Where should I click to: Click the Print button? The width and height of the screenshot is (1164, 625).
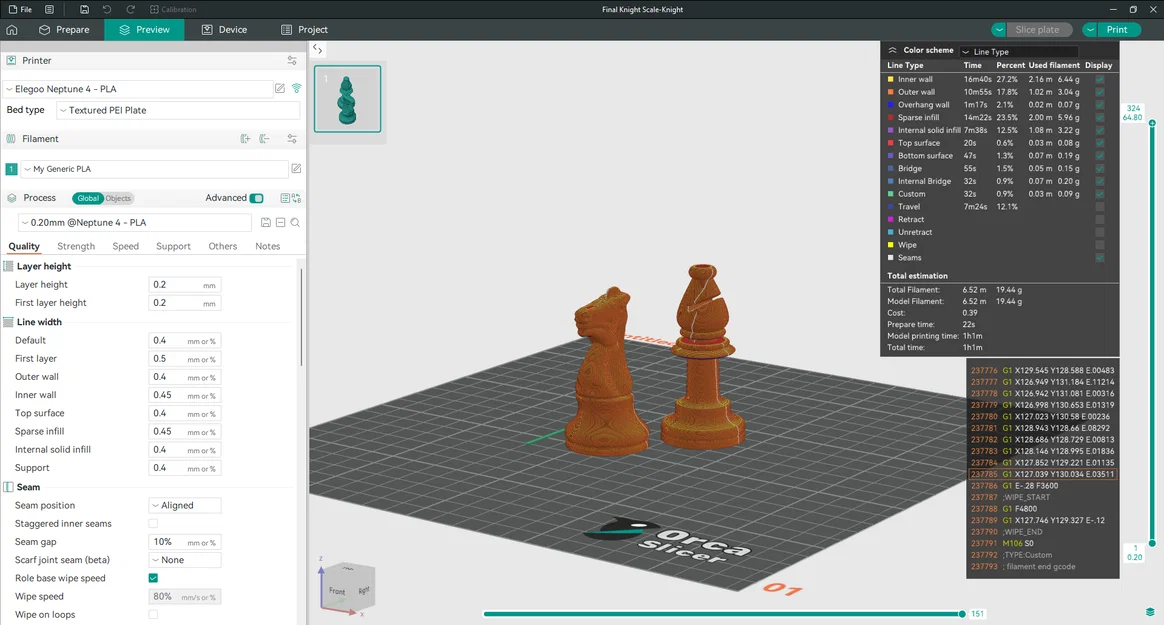tap(1119, 30)
